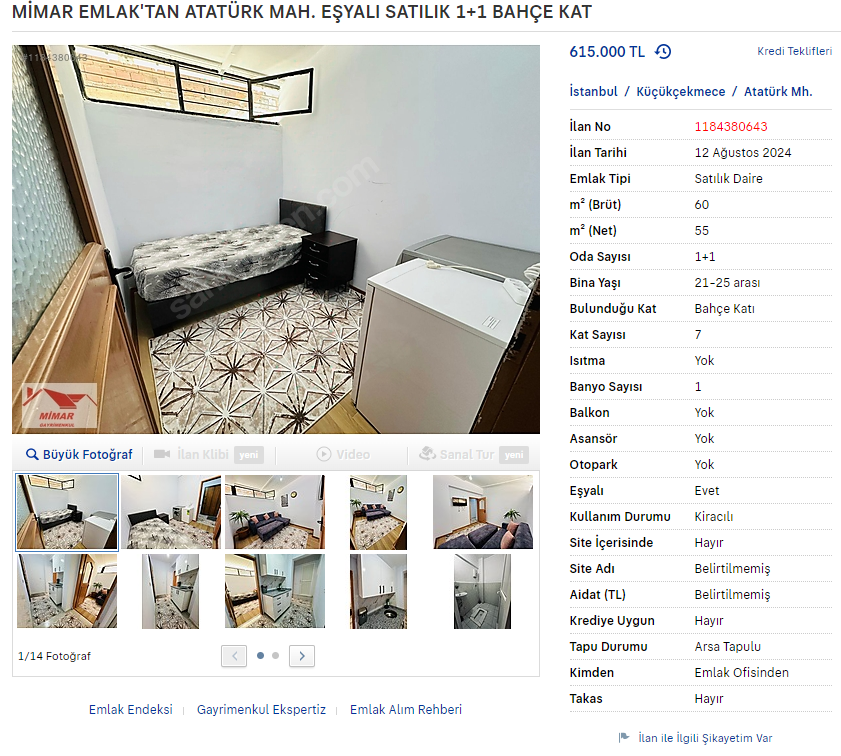Screen dimensions: 841x756
Task: Open Emlak Endeksi link
Action: 131,709
